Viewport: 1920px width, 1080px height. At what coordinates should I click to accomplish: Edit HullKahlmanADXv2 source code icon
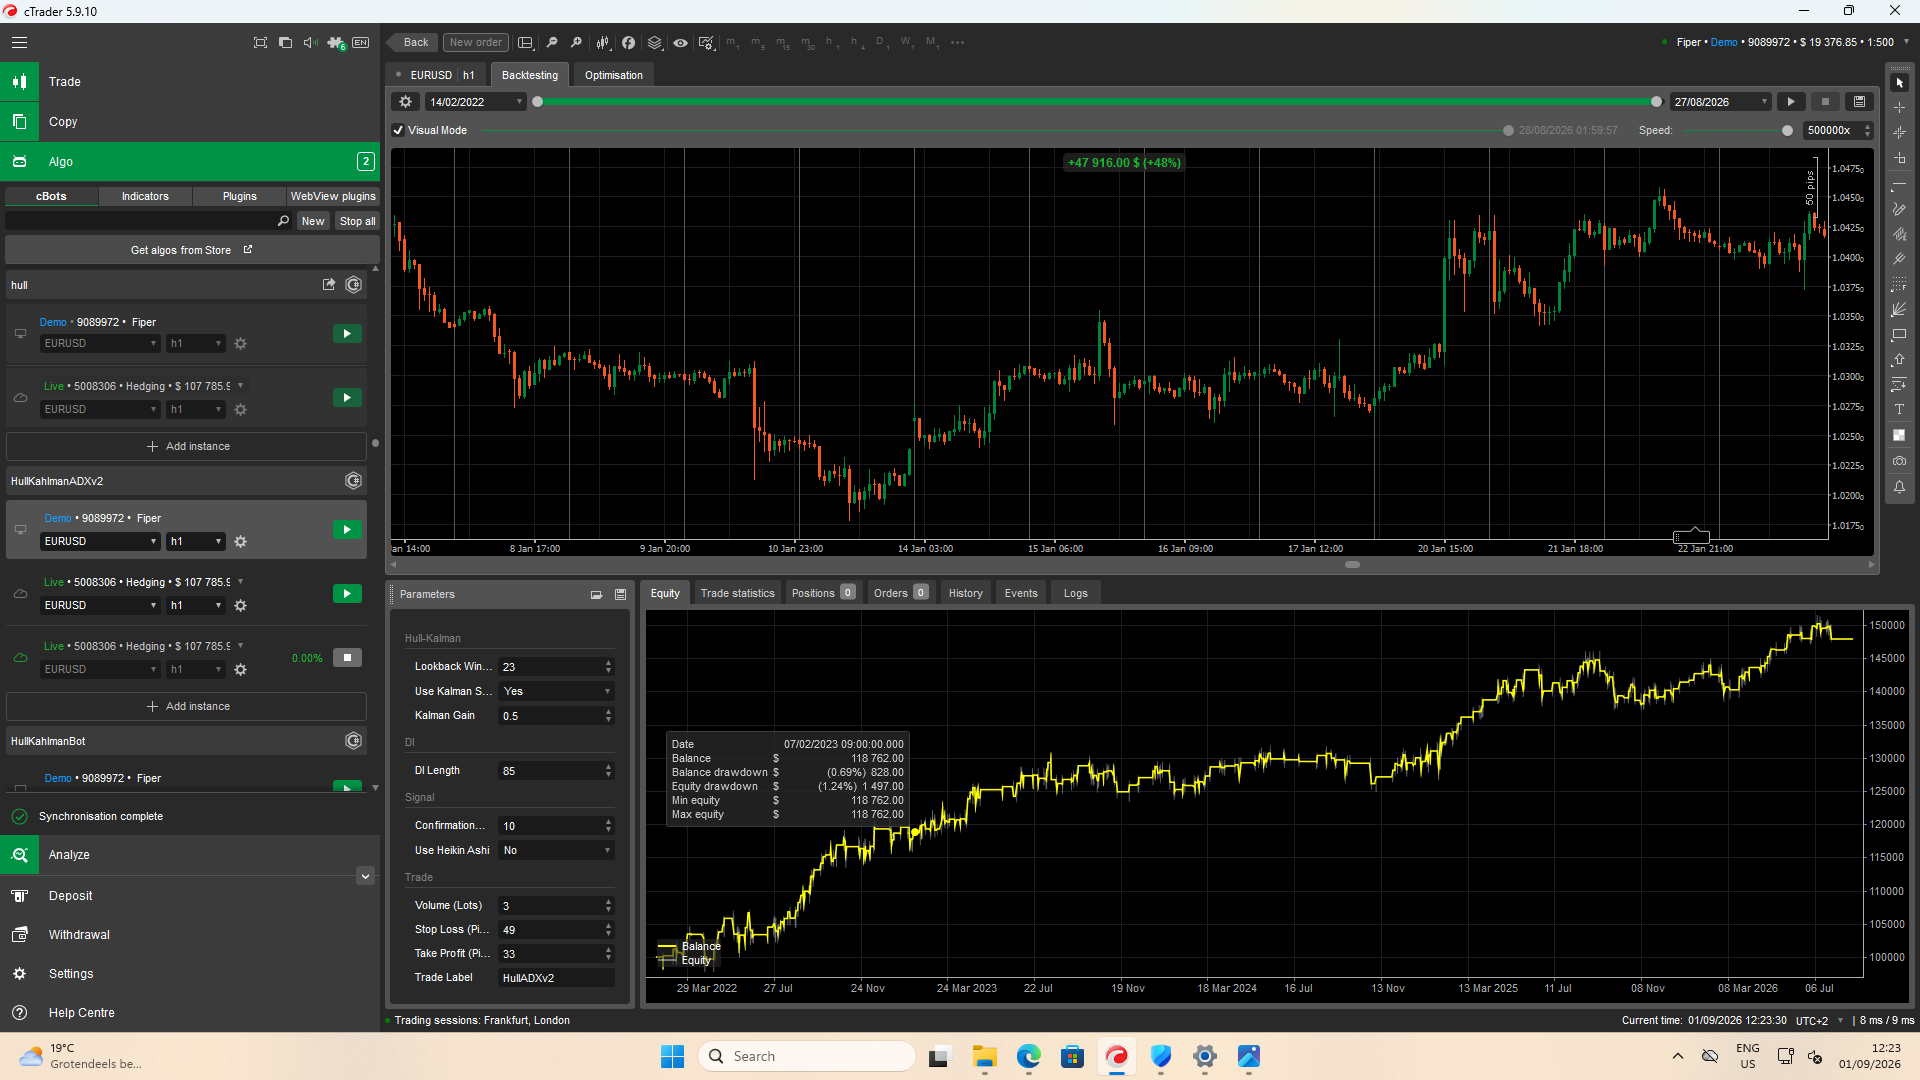click(353, 481)
